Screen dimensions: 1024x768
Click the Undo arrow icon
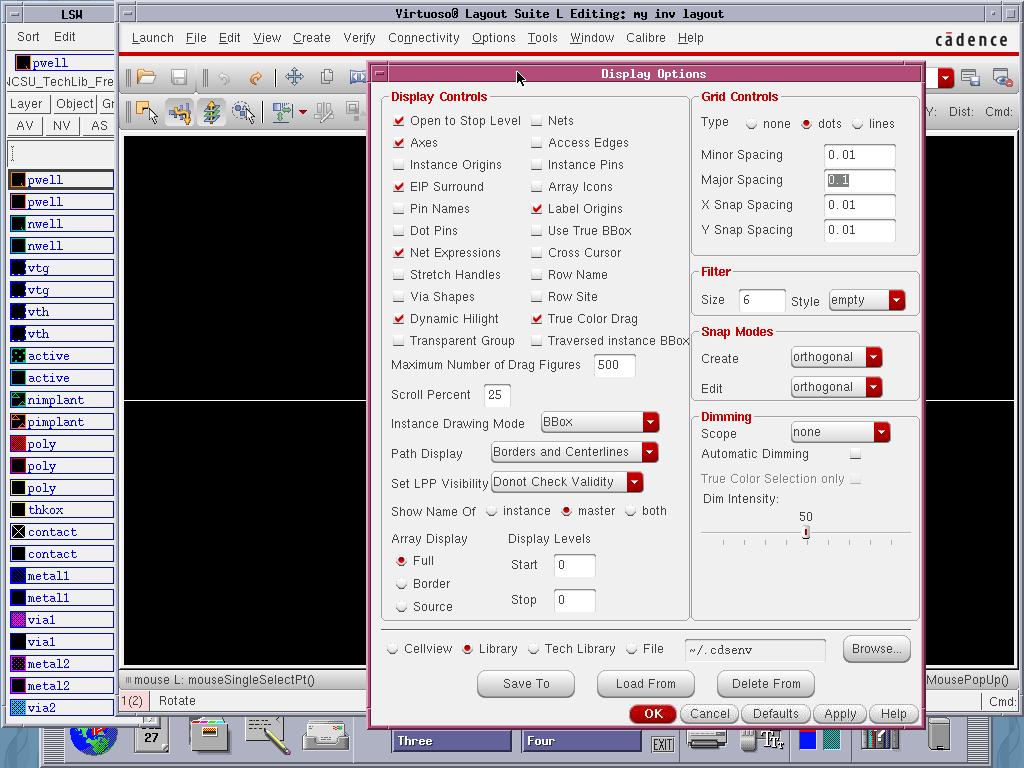(x=224, y=78)
